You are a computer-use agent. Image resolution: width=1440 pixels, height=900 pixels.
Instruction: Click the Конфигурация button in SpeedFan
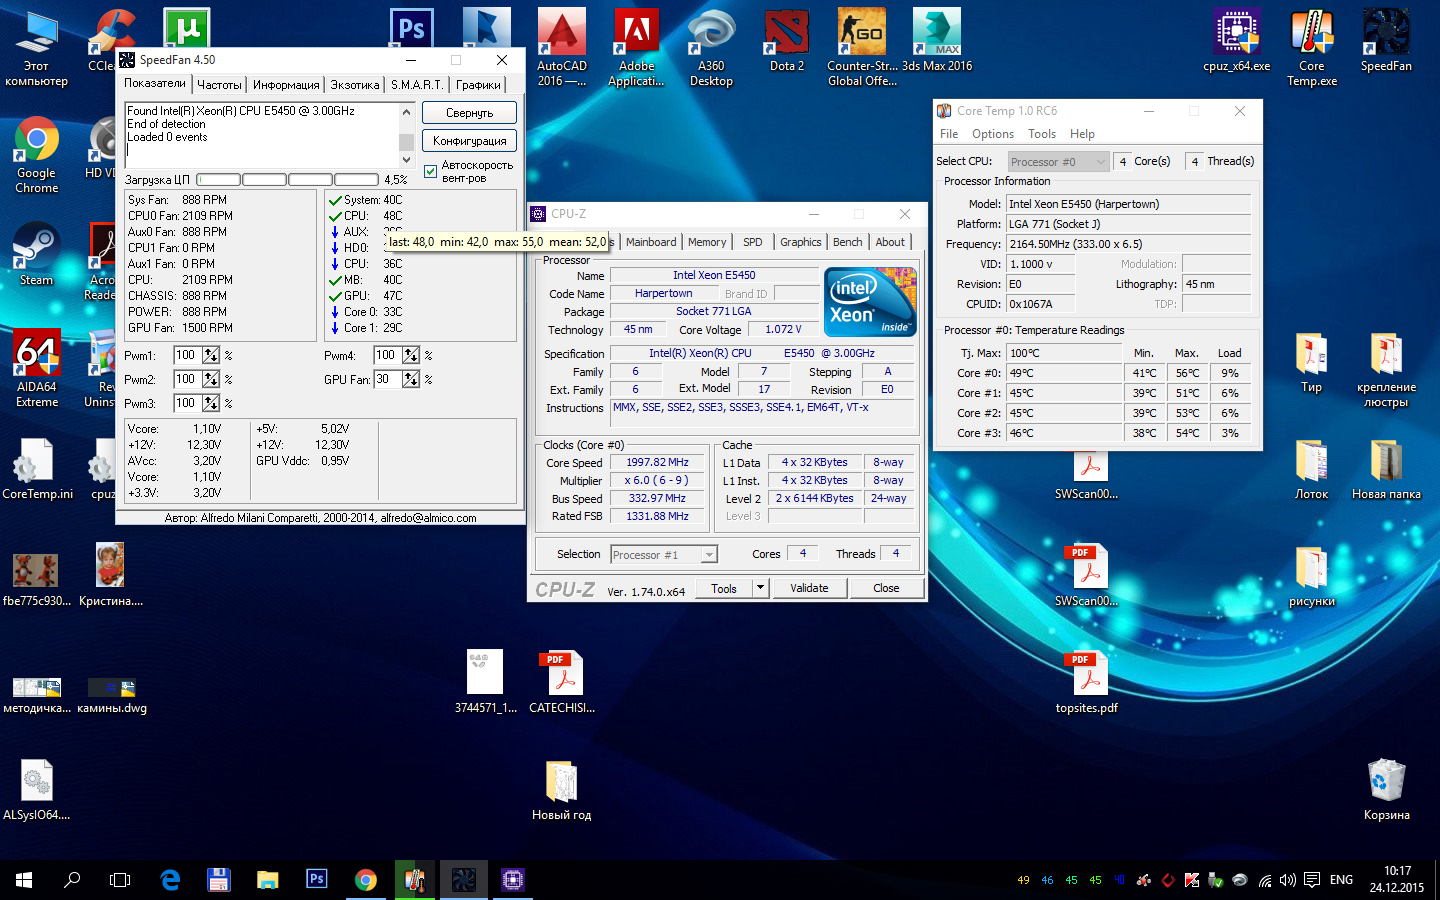(x=469, y=141)
